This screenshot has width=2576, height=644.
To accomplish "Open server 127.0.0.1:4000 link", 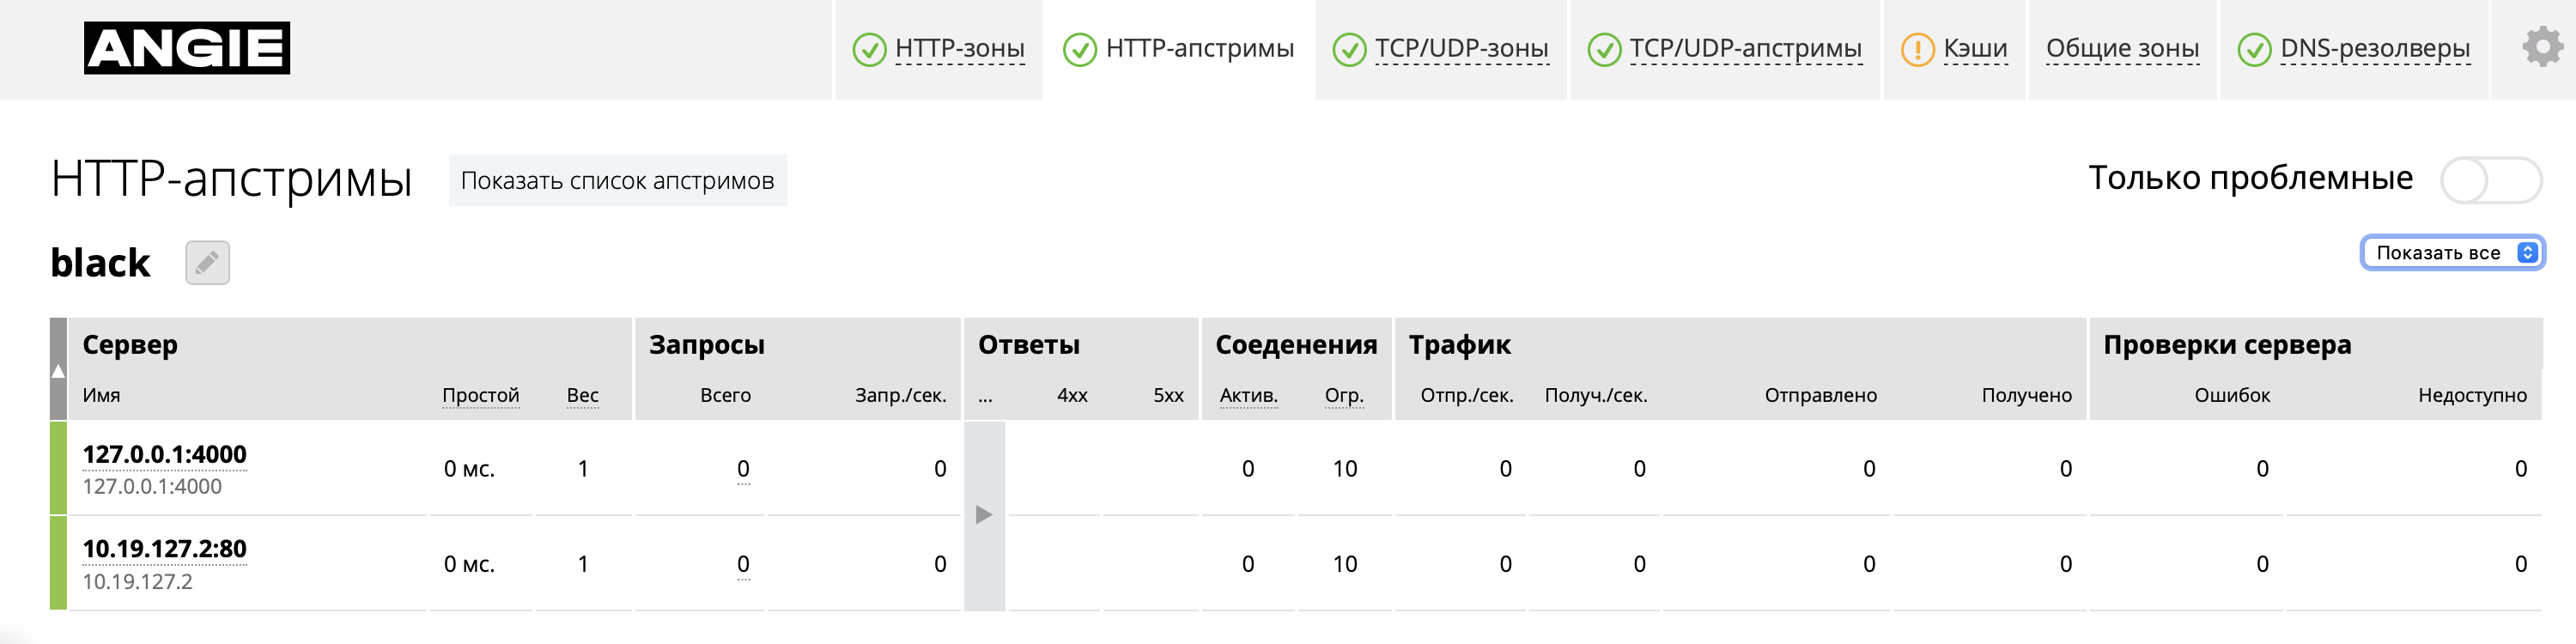I will point(164,455).
